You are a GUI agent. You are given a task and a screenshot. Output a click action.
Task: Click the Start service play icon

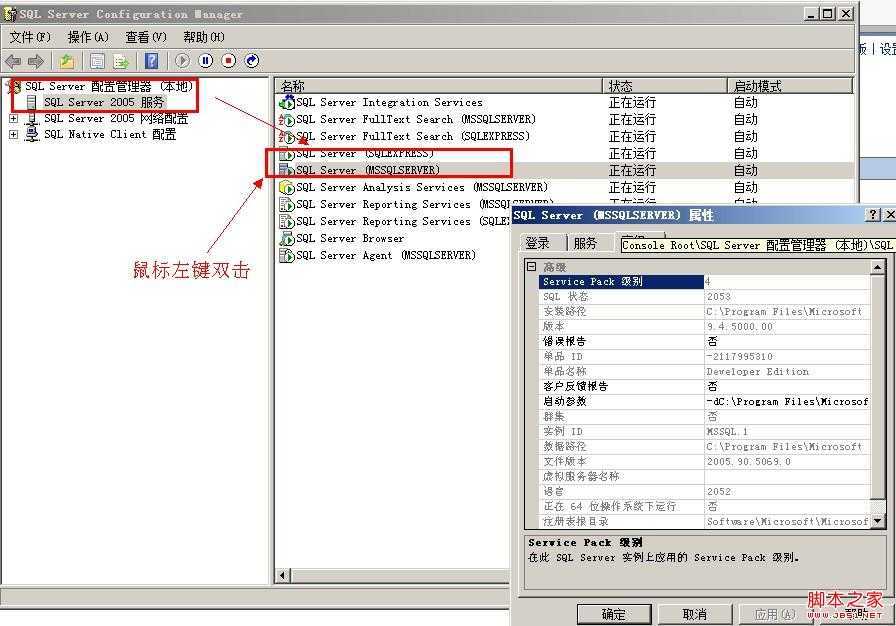(x=182, y=61)
